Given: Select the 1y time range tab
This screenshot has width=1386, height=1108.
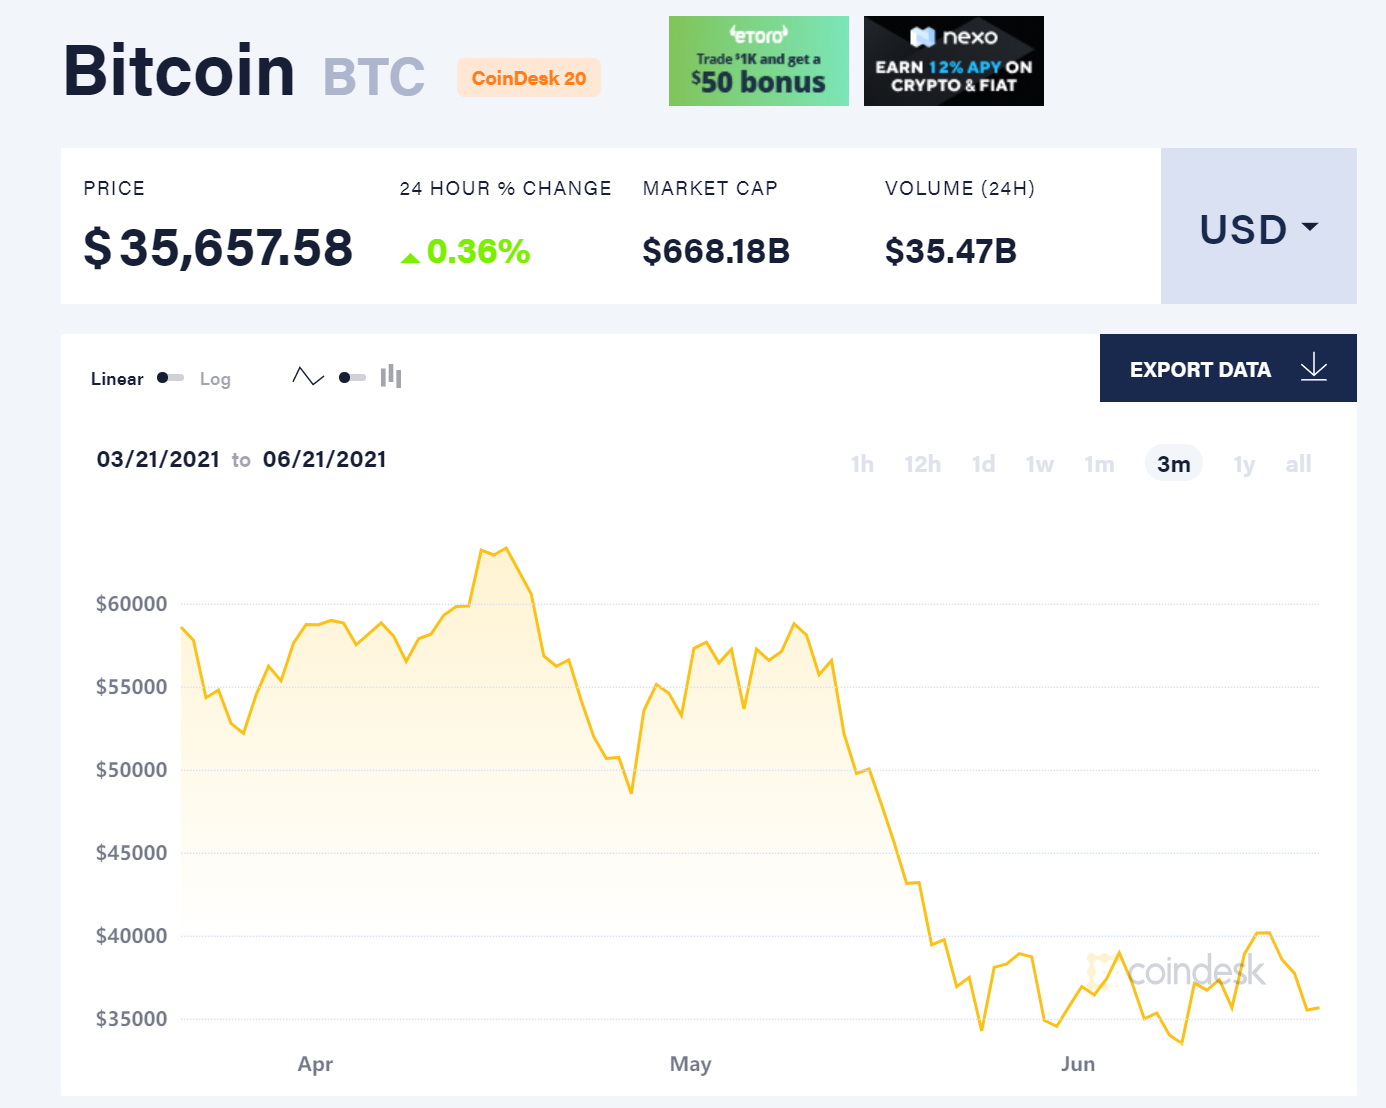Looking at the screenshot, I should pyautogui.click(x=1243, y=464).
